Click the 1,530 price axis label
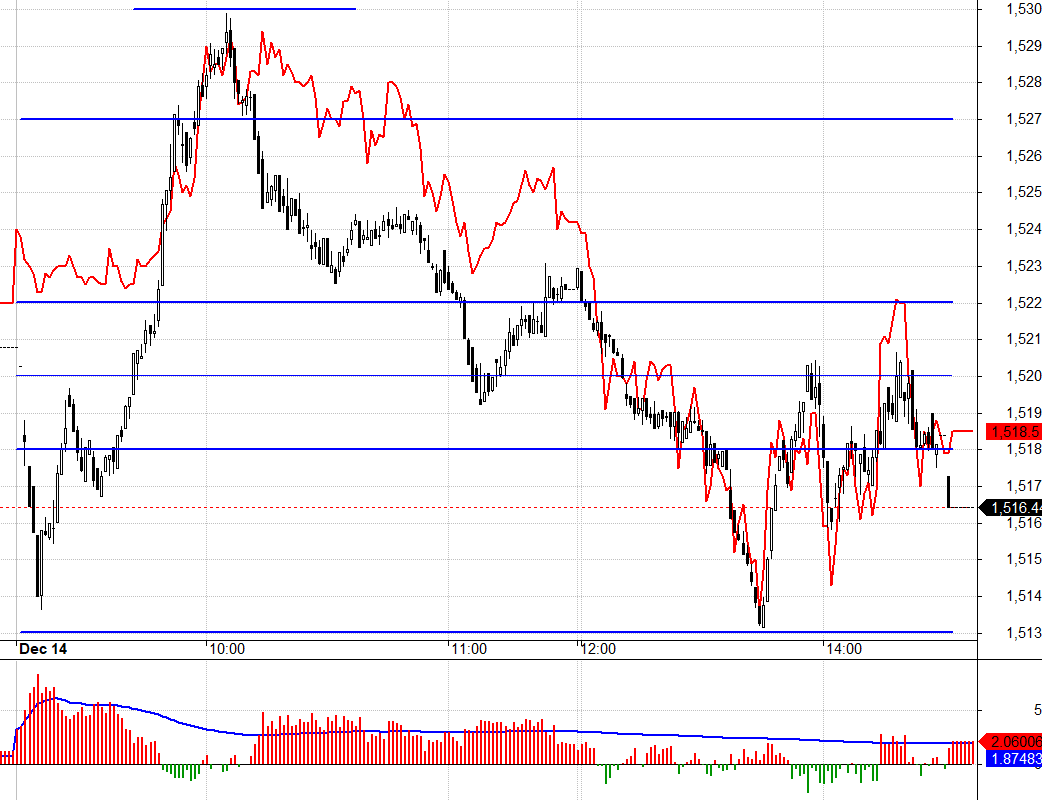This screenshot has width=1042, height=800. click(1024, 9)
